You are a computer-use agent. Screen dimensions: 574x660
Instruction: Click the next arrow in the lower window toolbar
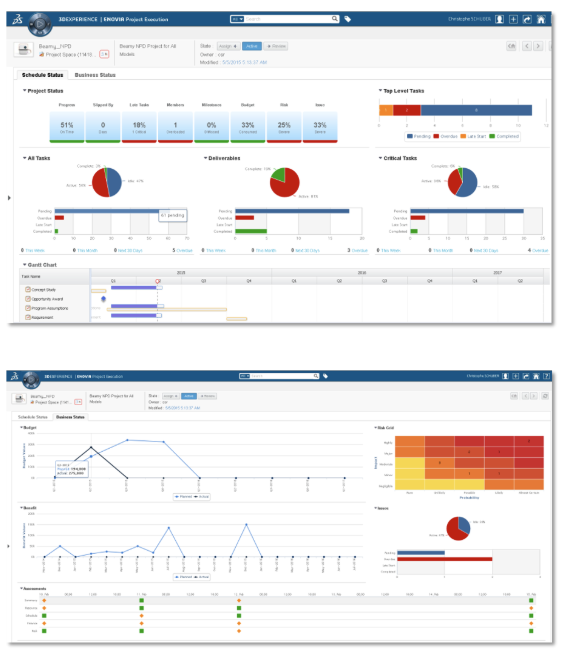point(534,396)
